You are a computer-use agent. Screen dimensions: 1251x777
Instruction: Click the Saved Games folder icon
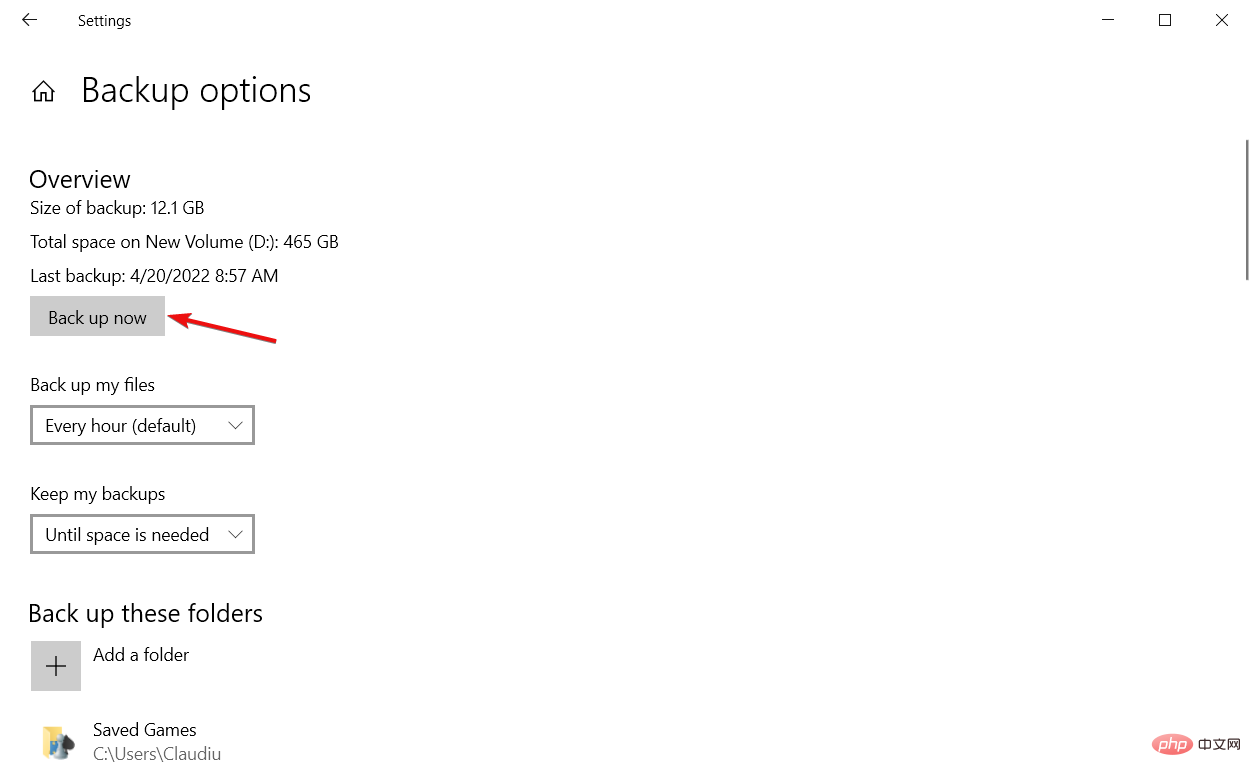click(58, 742)
